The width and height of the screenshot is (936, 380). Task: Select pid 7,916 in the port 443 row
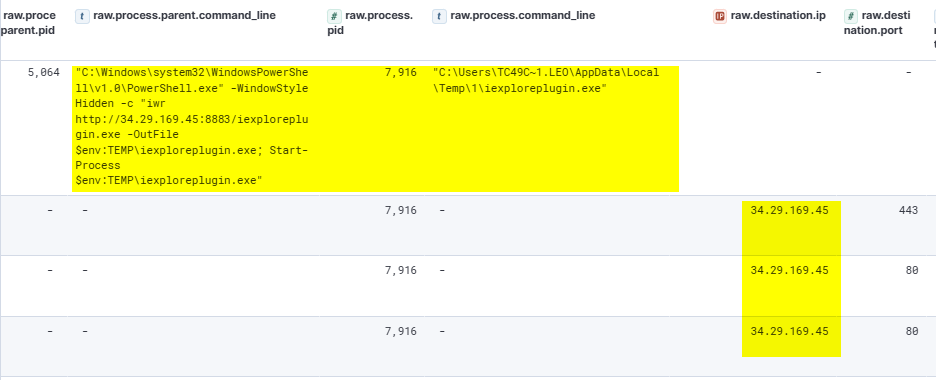click(x=401, y=210)
